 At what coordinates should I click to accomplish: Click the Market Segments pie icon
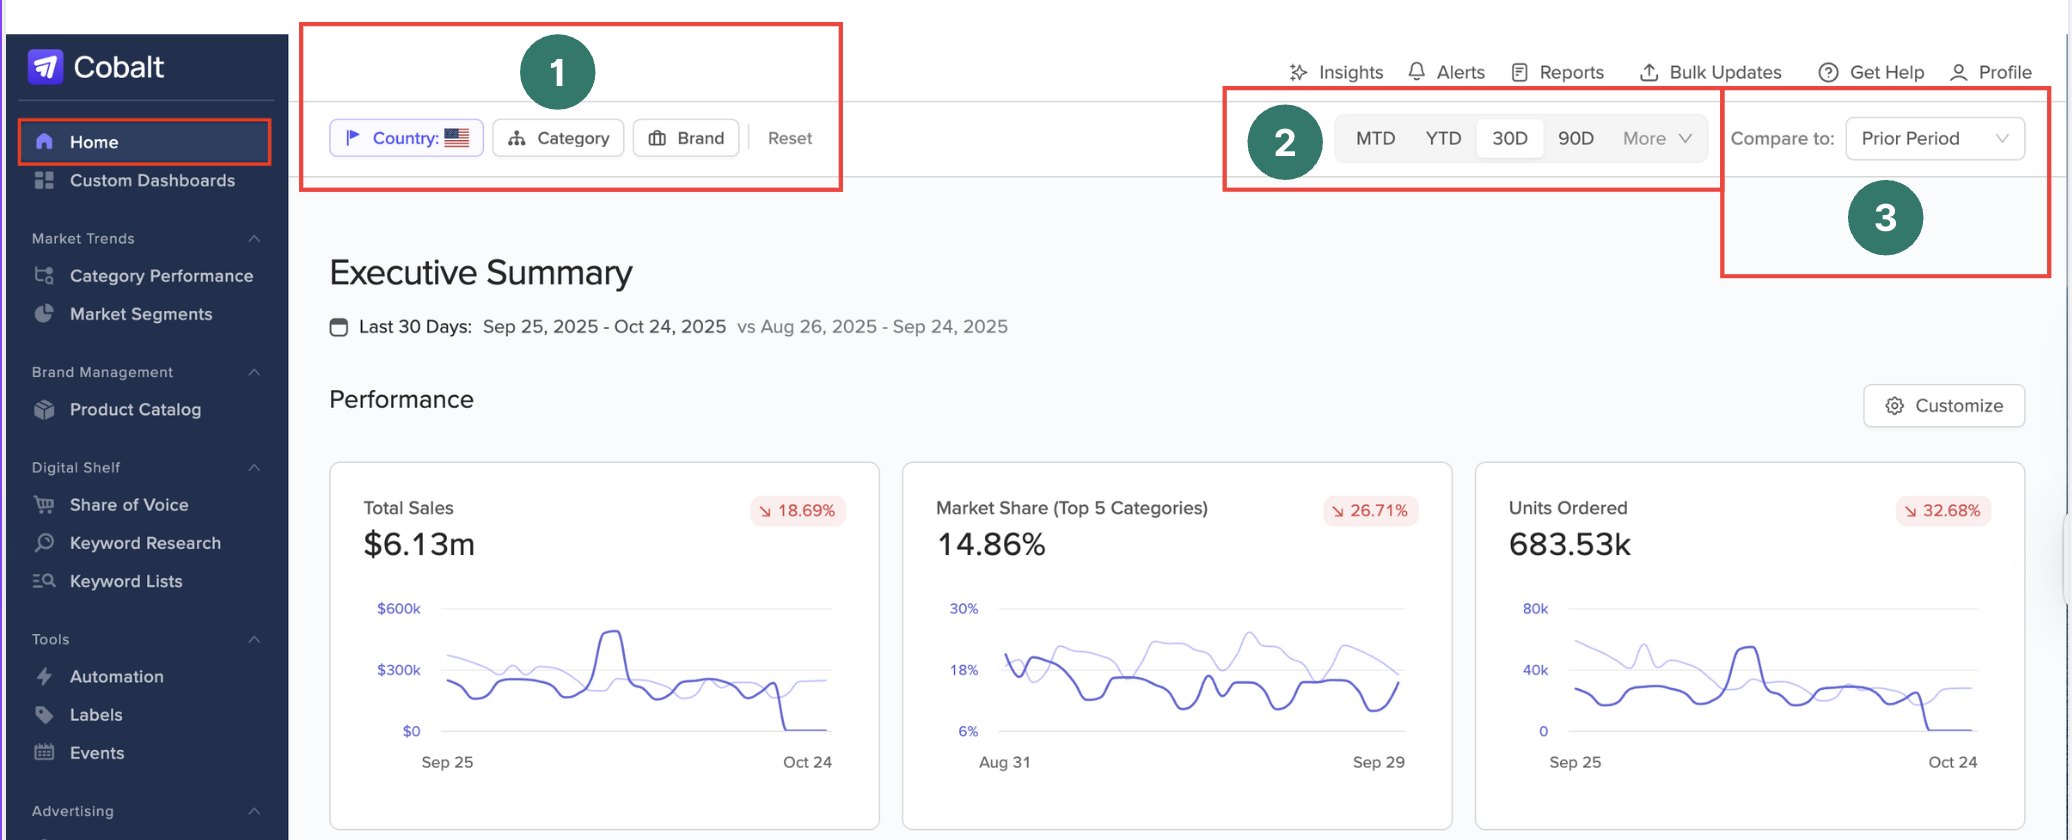44,314
